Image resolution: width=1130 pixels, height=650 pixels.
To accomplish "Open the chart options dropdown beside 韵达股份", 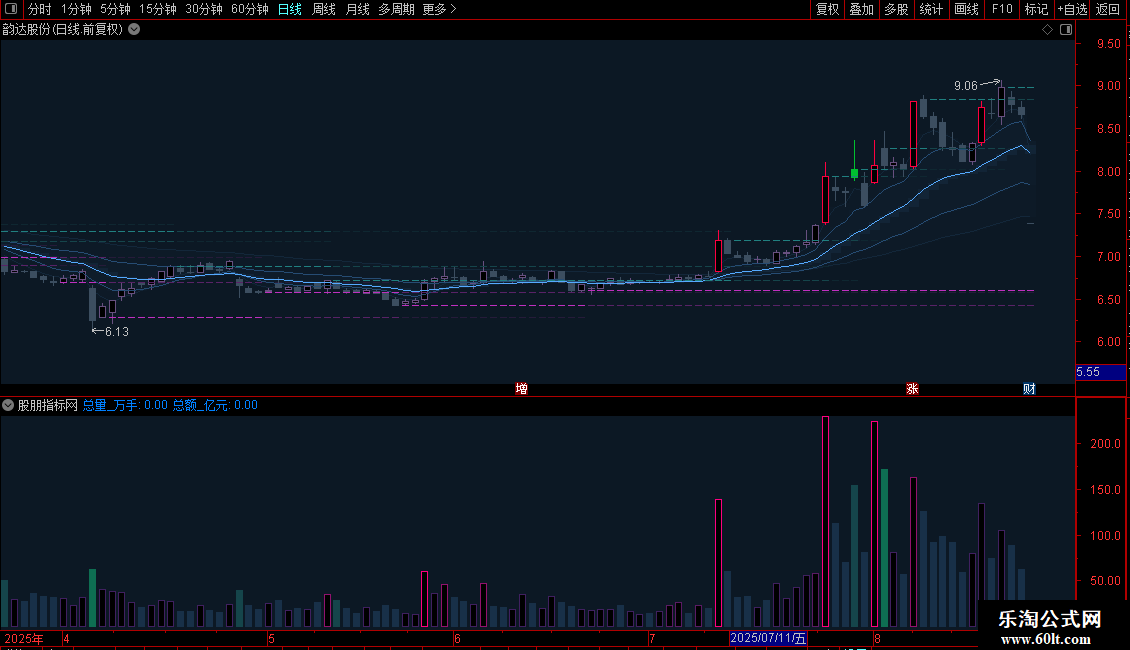I will (x=134, y=30).
